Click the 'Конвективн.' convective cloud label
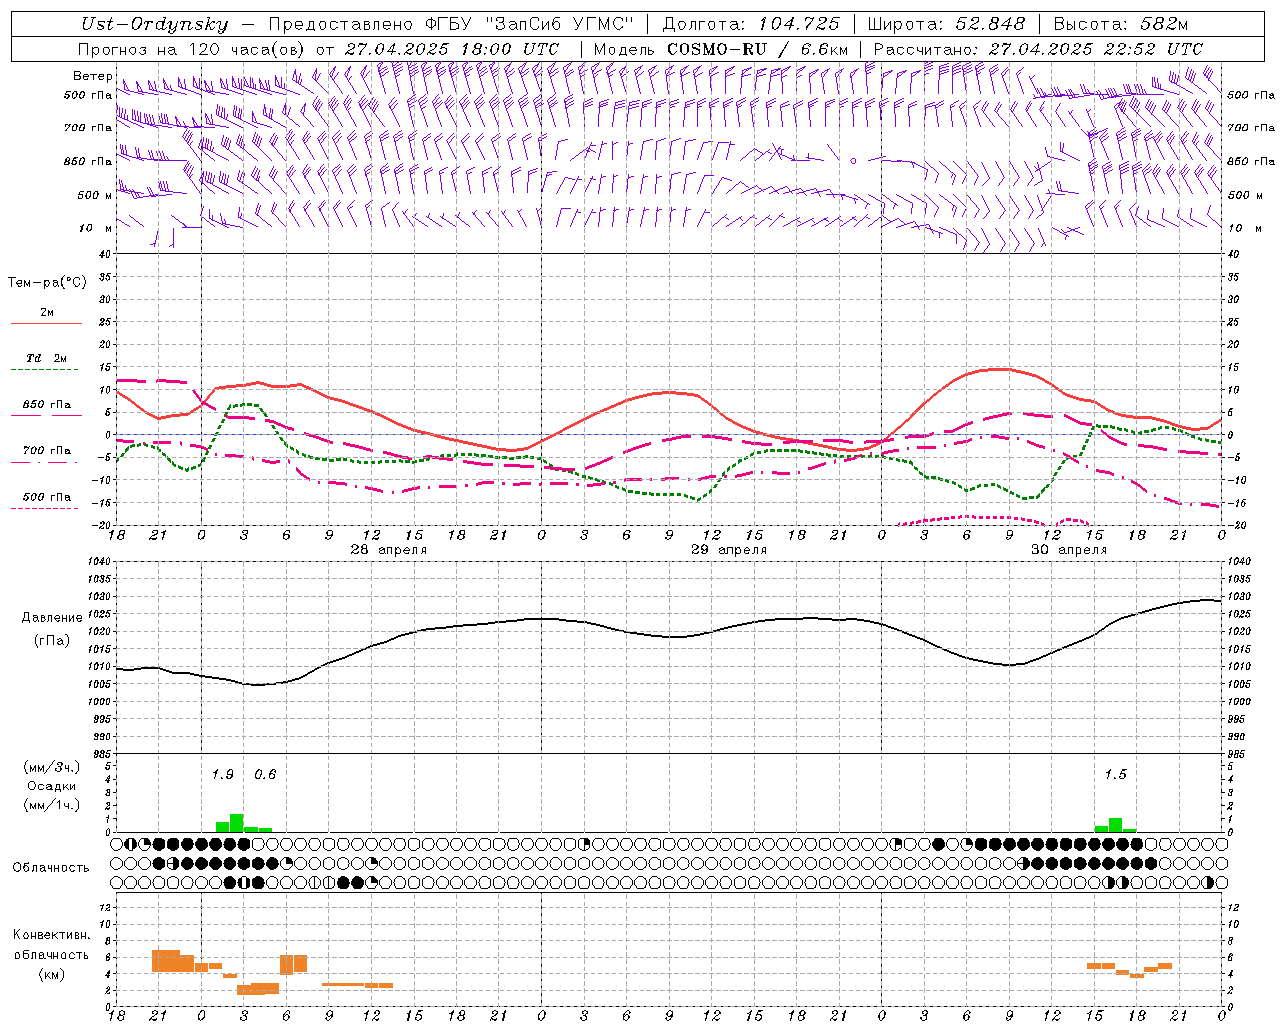Image resolution: width=1280 pixels, height=1024 pixels. 51,935
